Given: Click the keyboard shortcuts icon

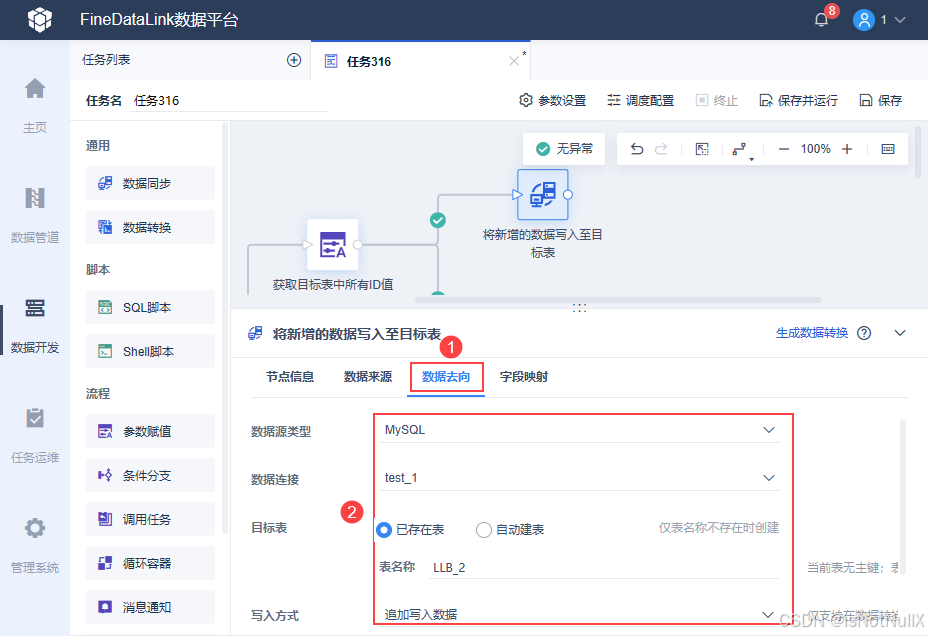Looking at the screenshot, I should click(888, 149).
